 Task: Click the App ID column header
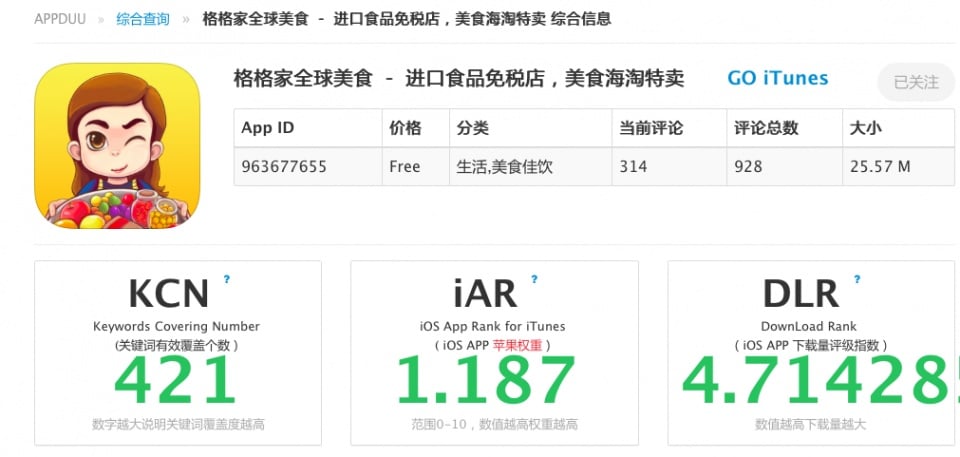click(268, 129)
